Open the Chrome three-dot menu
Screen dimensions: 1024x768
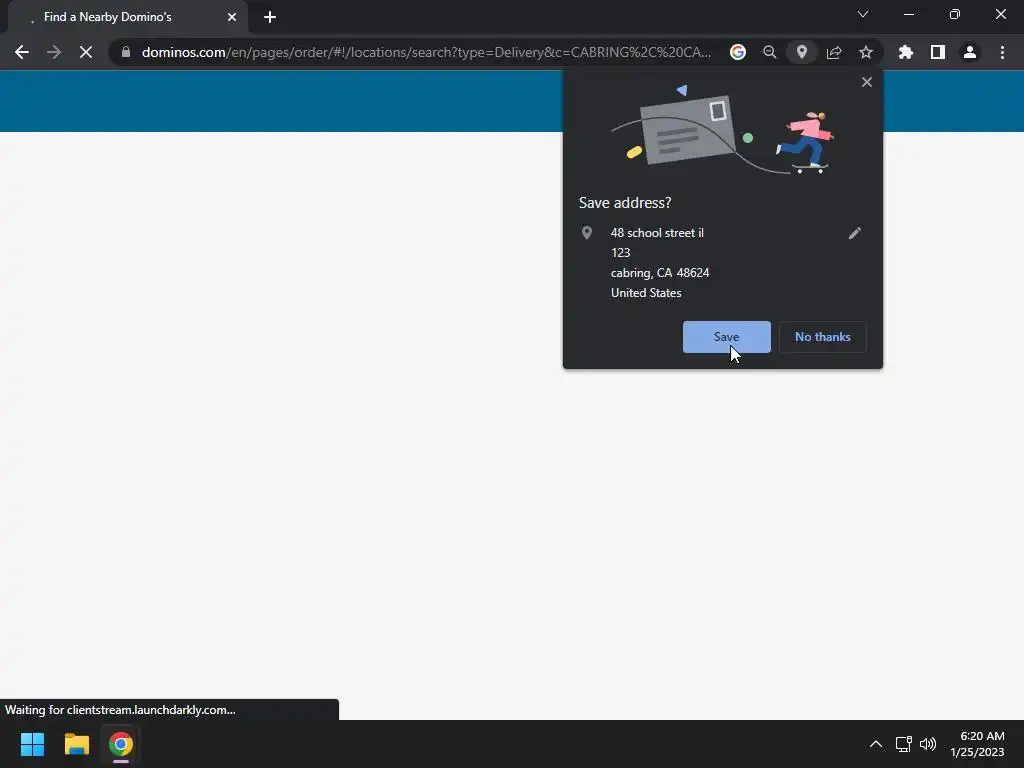pyautogui.click(x=1002, y=52)
